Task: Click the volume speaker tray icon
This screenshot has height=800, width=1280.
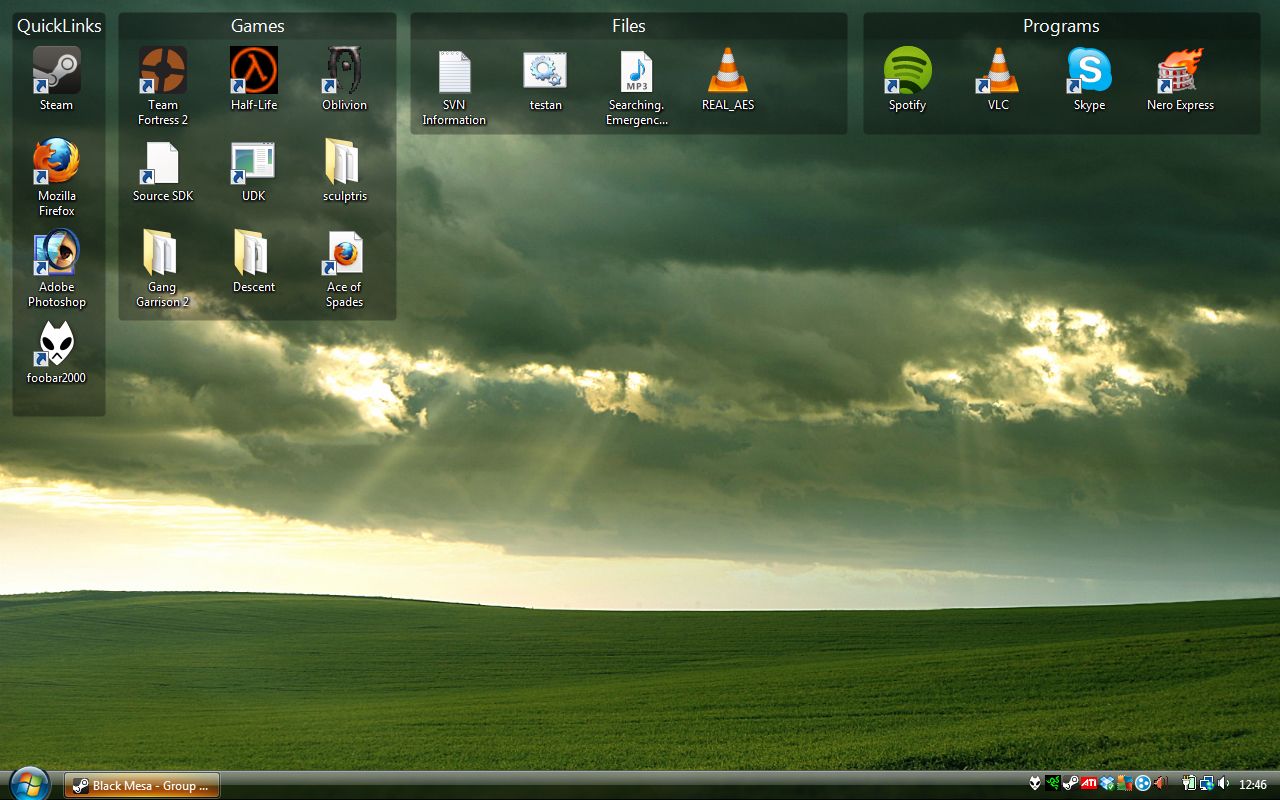Action: click(1224, 784)
